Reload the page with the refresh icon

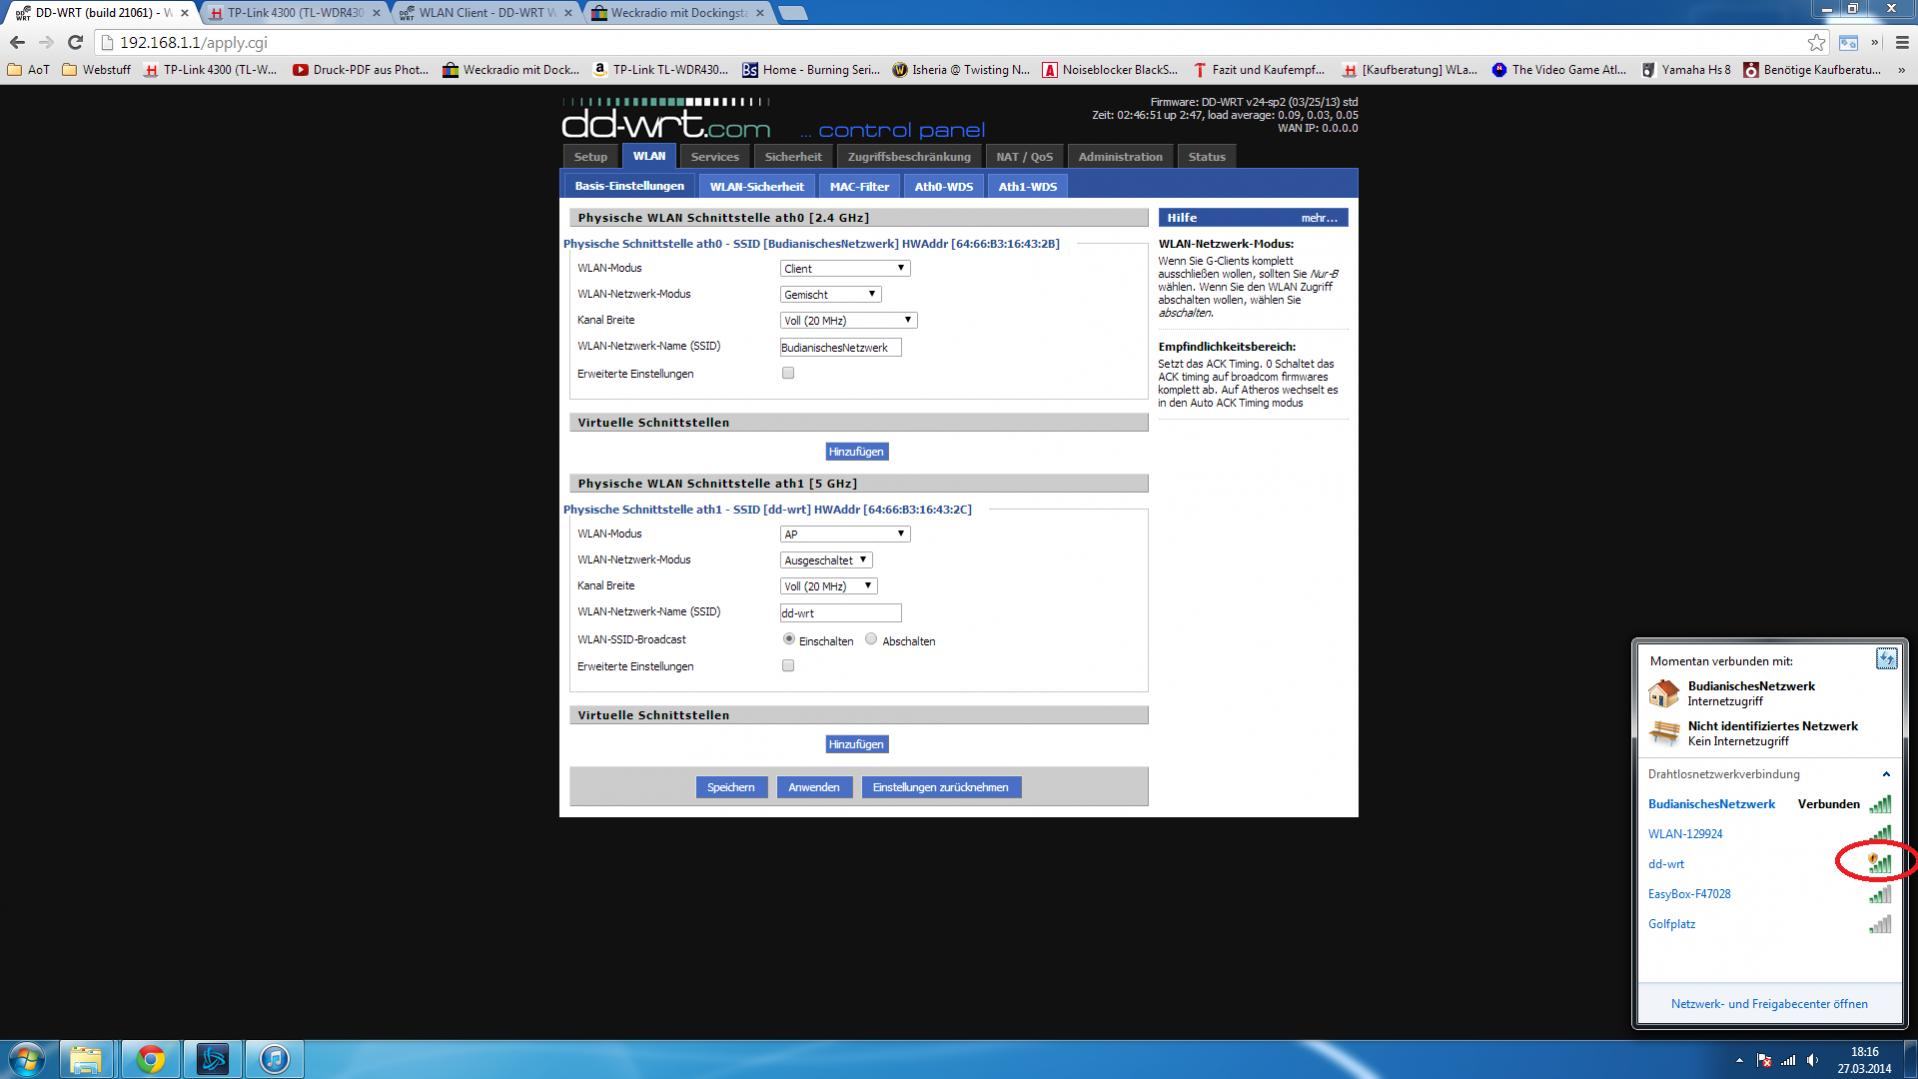(x=75, y=42)
